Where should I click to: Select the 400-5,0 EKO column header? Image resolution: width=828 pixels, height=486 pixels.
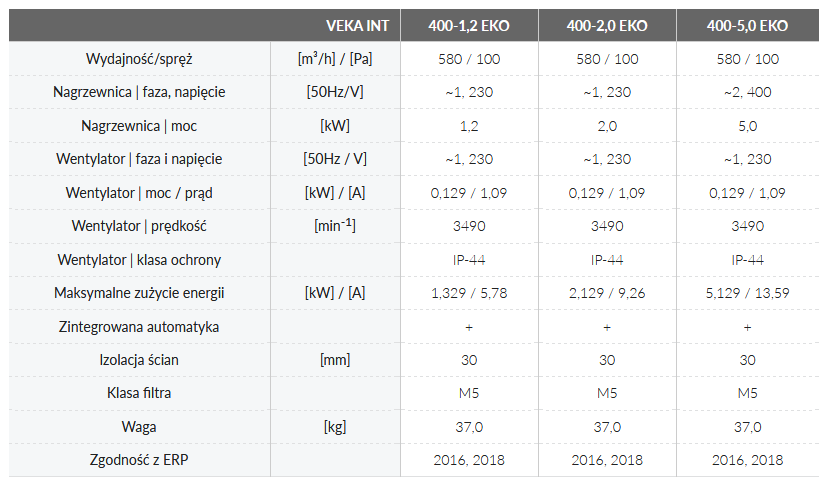click(x=747, y=26)
